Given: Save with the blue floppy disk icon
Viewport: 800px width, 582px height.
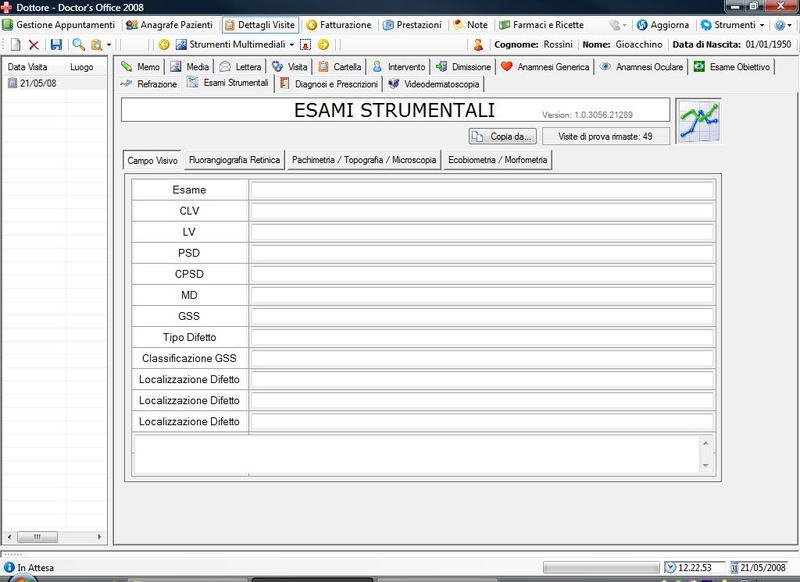Looking at the screenshot, I should pos(56,45).
